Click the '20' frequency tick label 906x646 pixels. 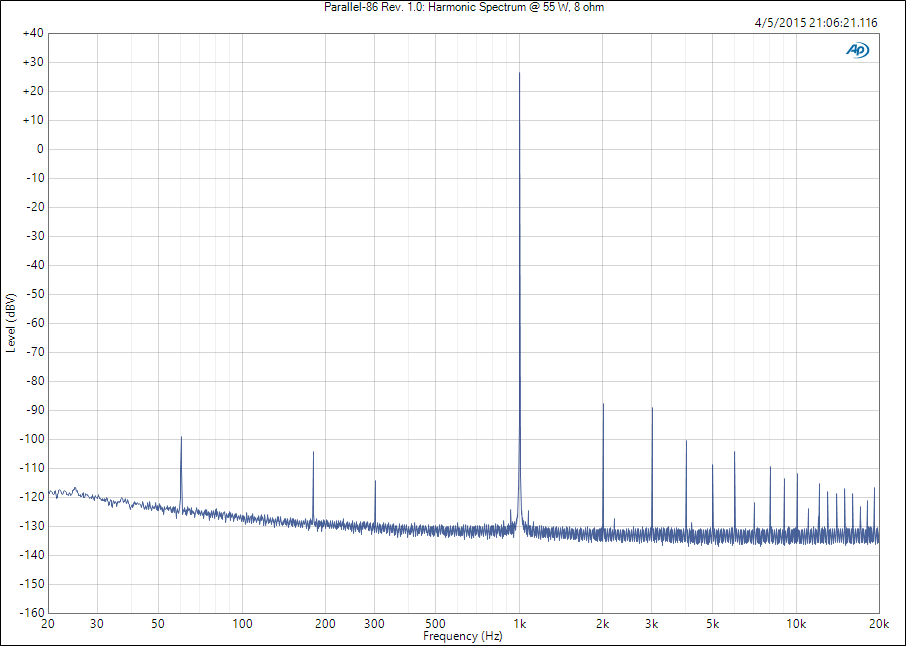(x=48, y=624)
